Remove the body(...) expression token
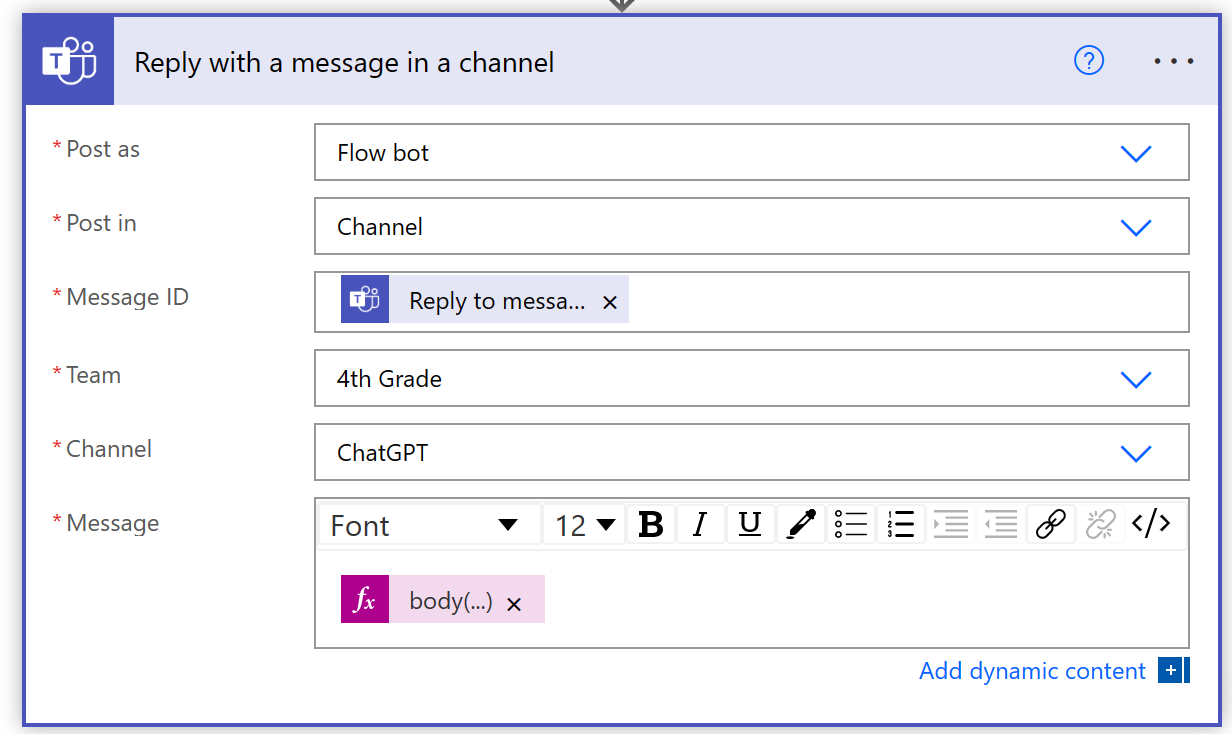 pyautogui.click(x=514, y=604)
